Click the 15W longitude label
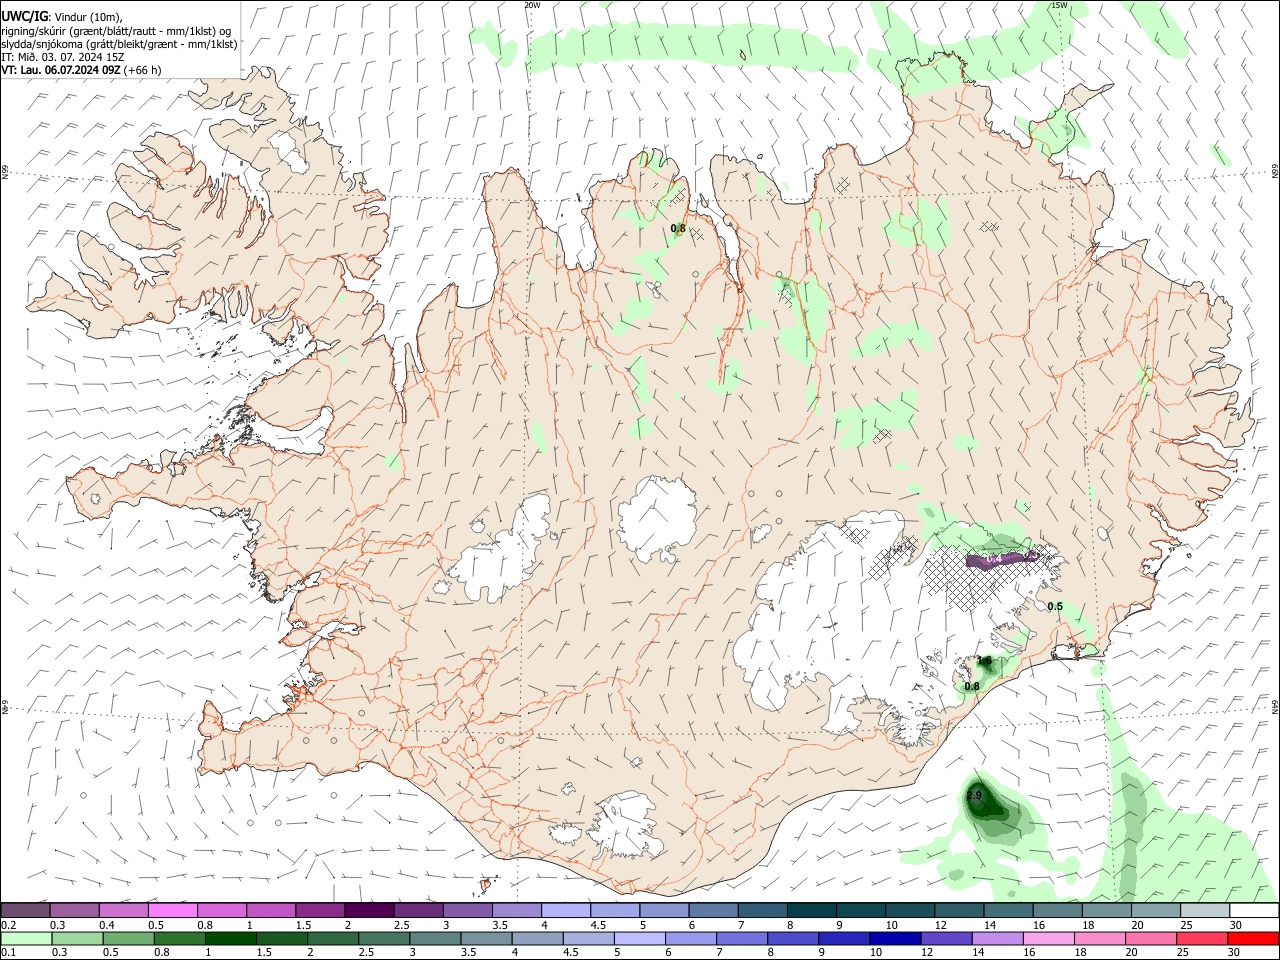The height and width of the screenshot is (960, 1280). [x=1059, y=5]
